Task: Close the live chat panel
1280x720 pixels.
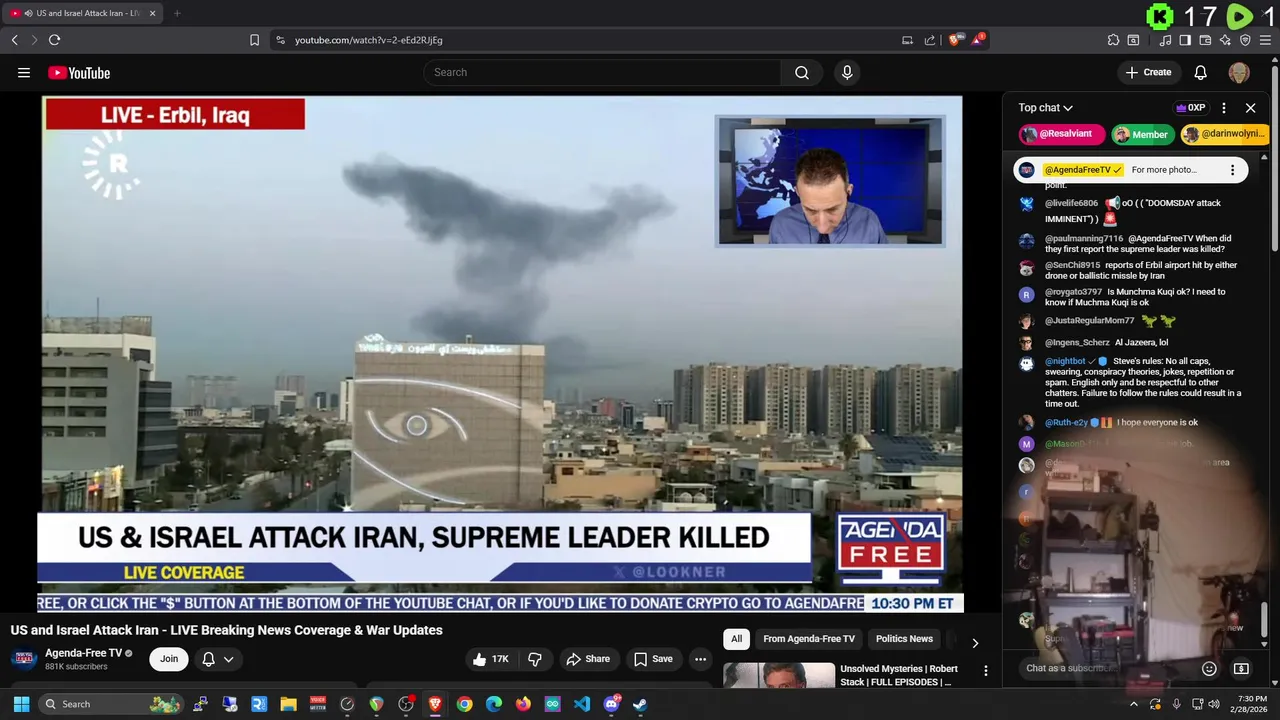Action: coord(1250,107)
